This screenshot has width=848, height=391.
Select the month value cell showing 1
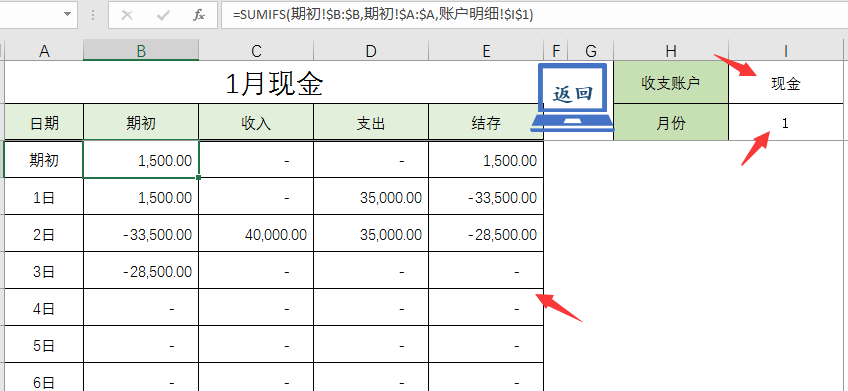click(x=785, y=123)
